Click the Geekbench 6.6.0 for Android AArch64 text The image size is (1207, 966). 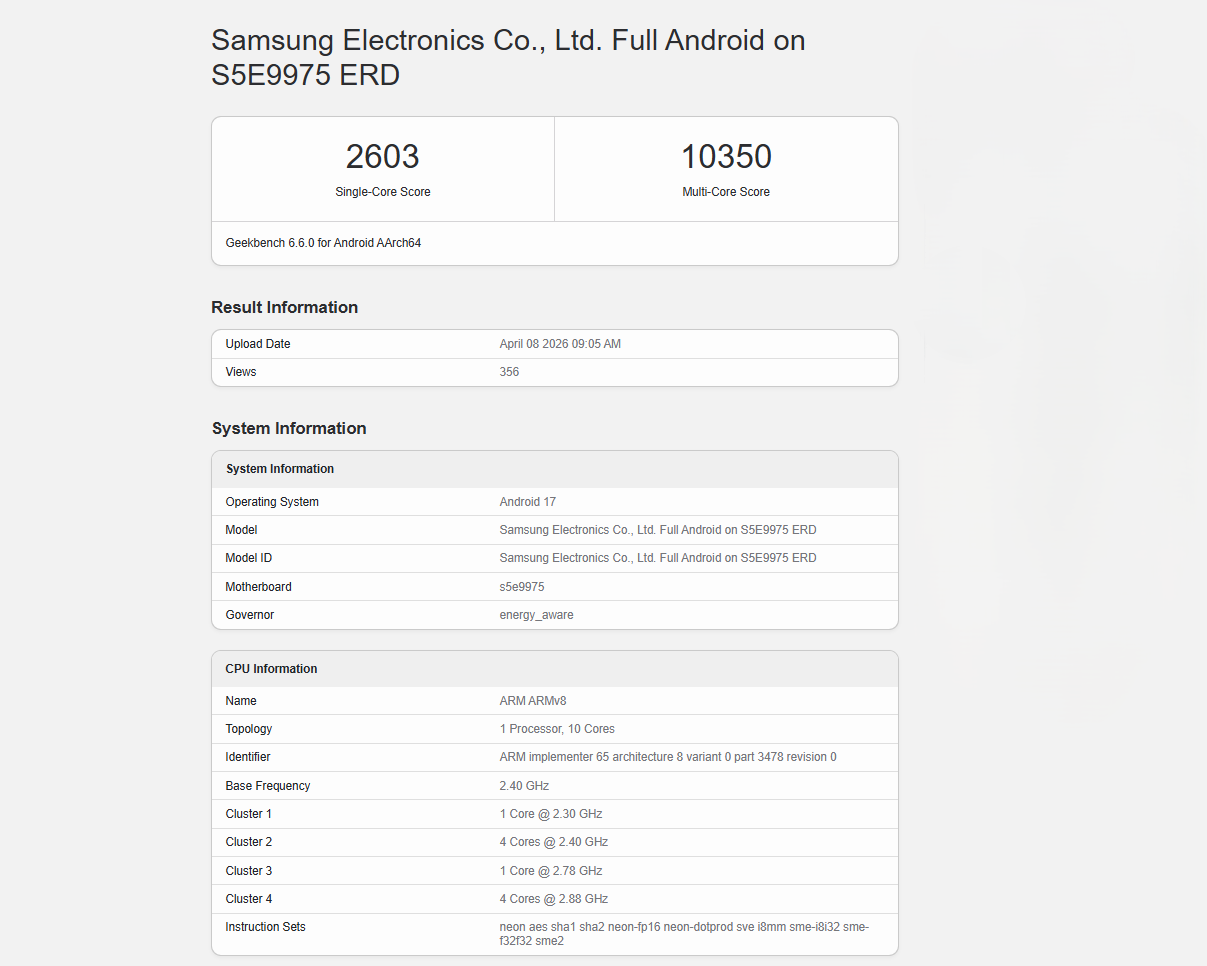pyautogui.click(x=323, y=243)
